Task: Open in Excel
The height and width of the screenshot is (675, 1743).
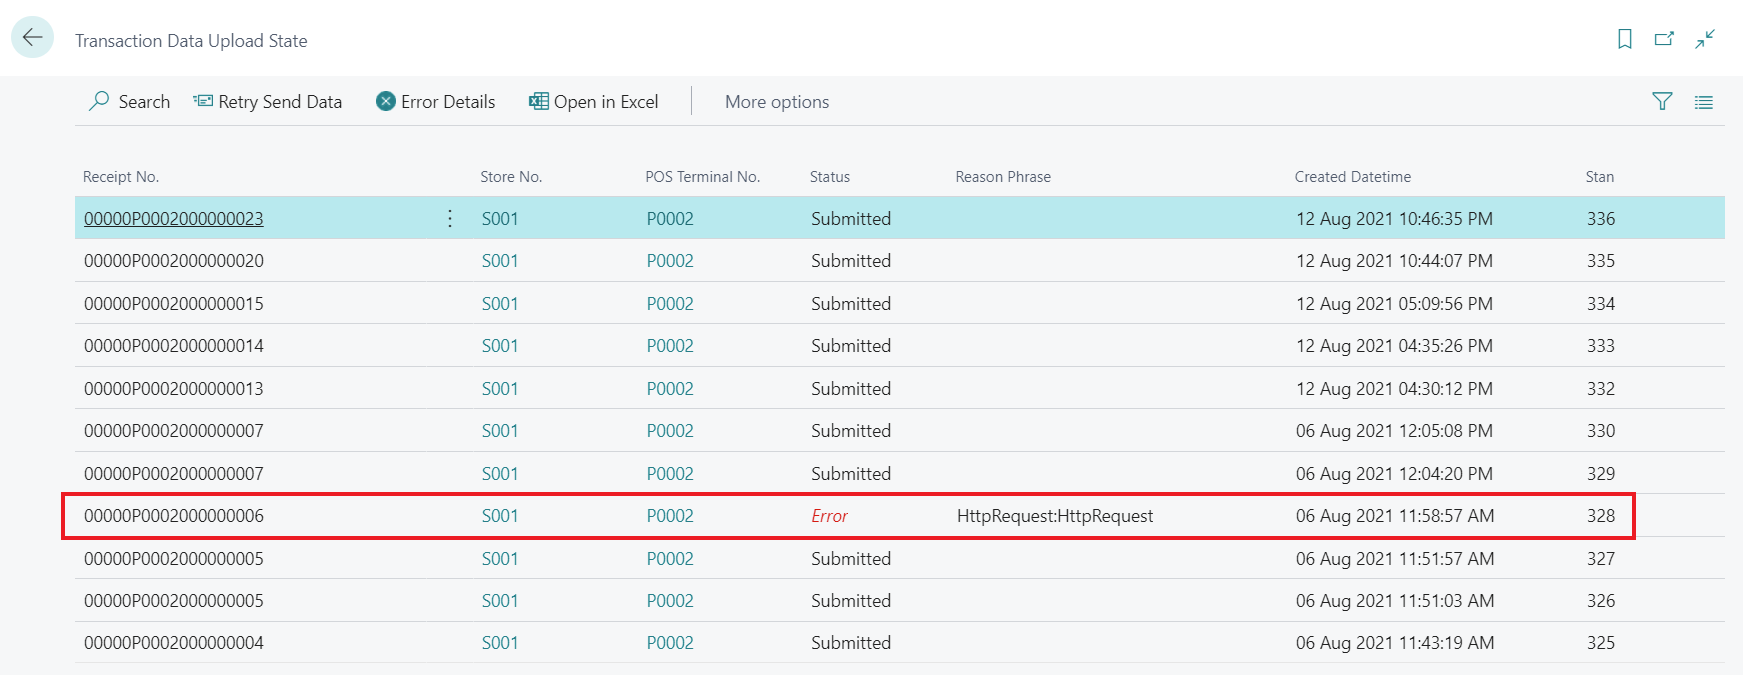Action: tap(594, 101)
